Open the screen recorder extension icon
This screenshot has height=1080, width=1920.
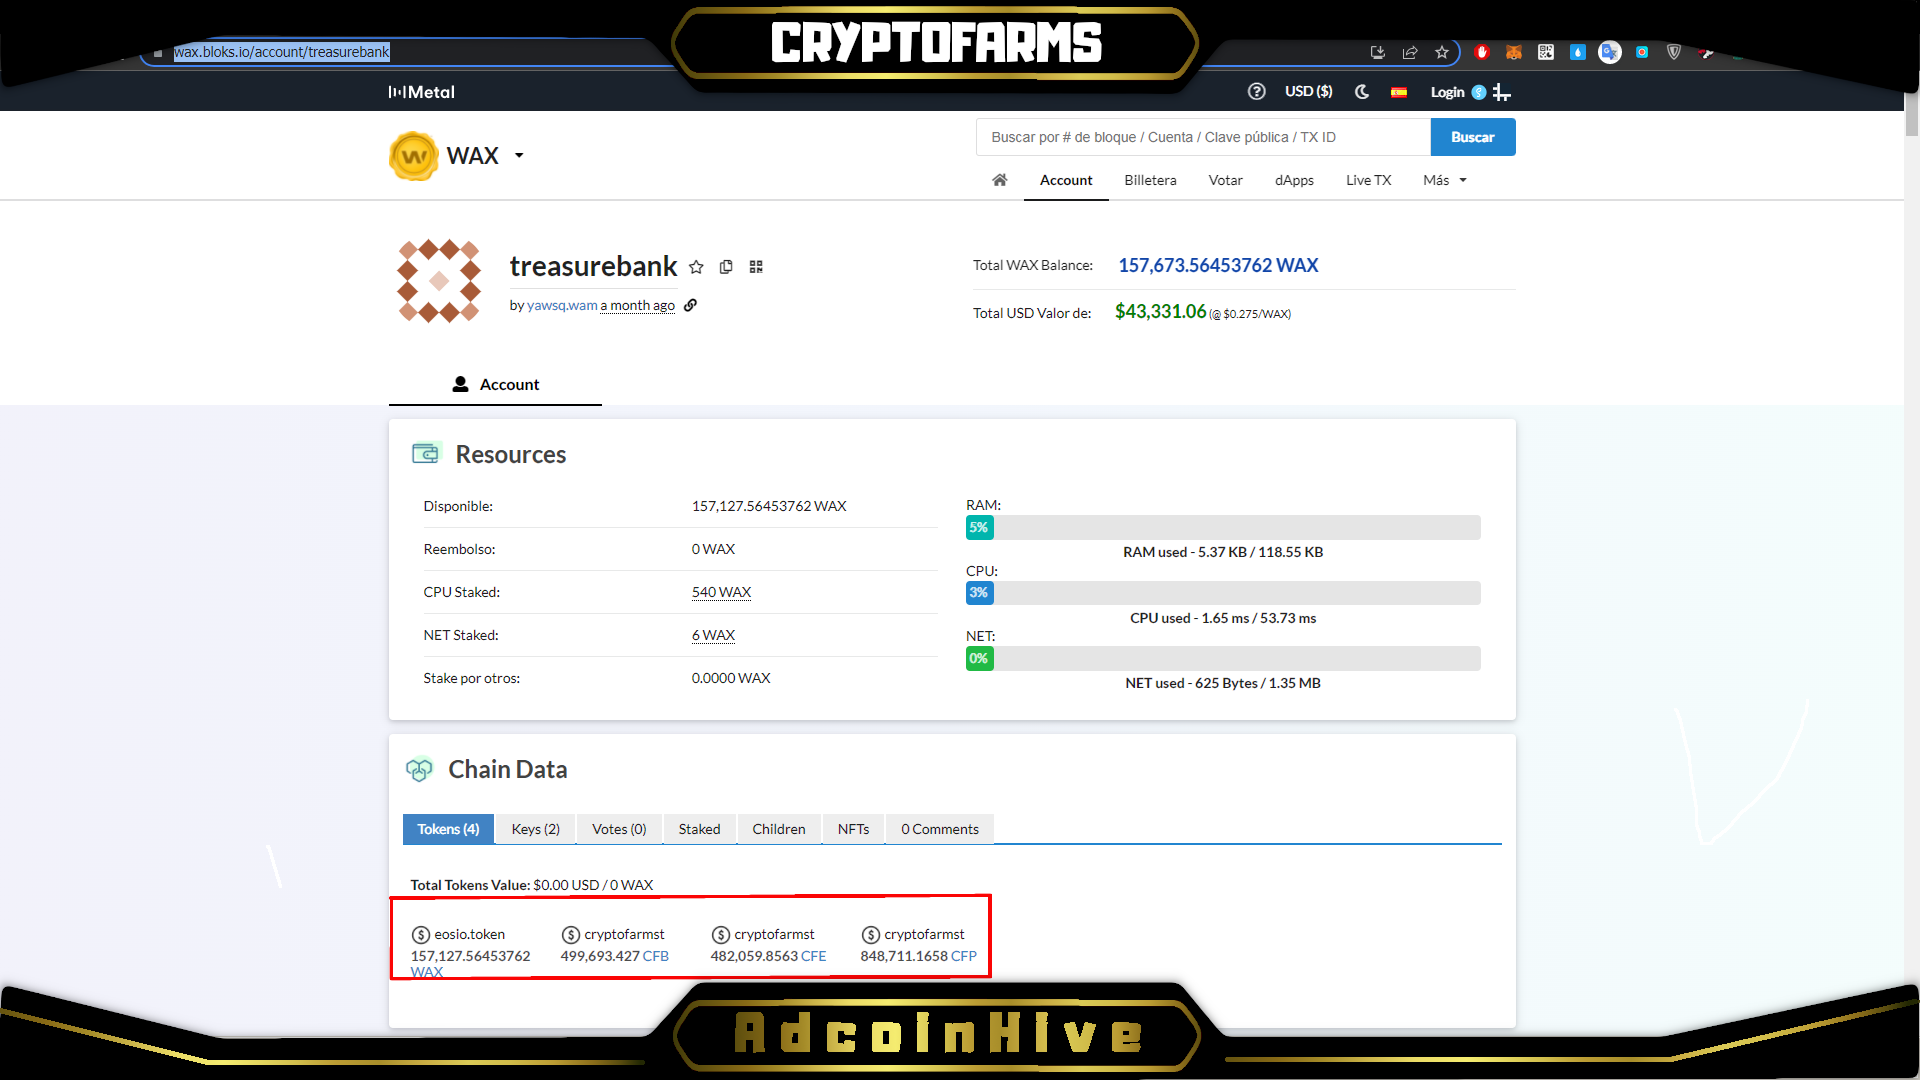[1642, 52]
